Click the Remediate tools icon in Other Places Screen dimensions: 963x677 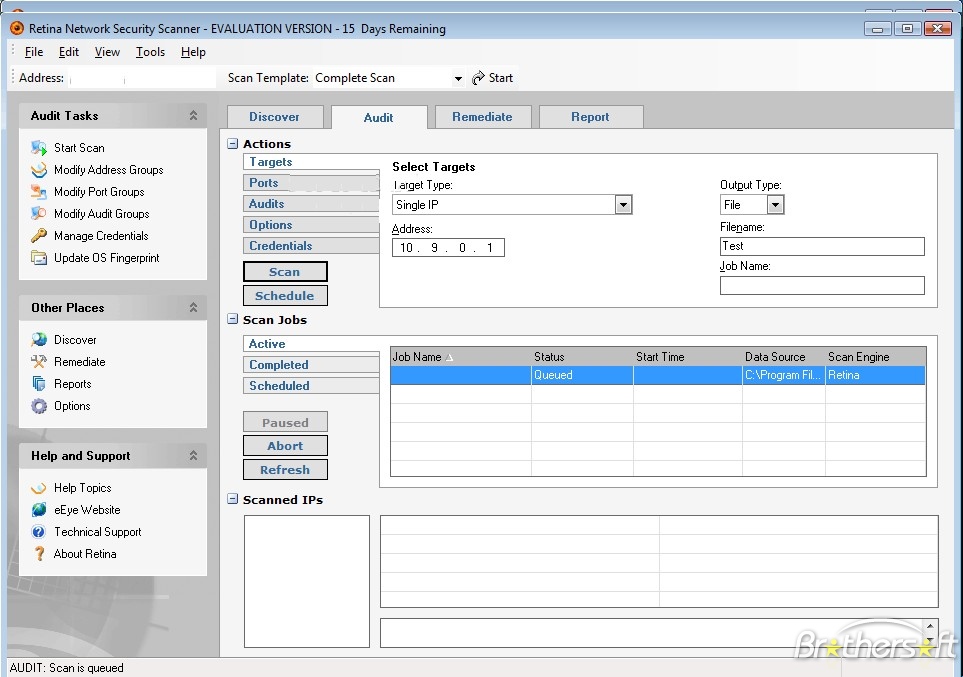pos(39,362)
